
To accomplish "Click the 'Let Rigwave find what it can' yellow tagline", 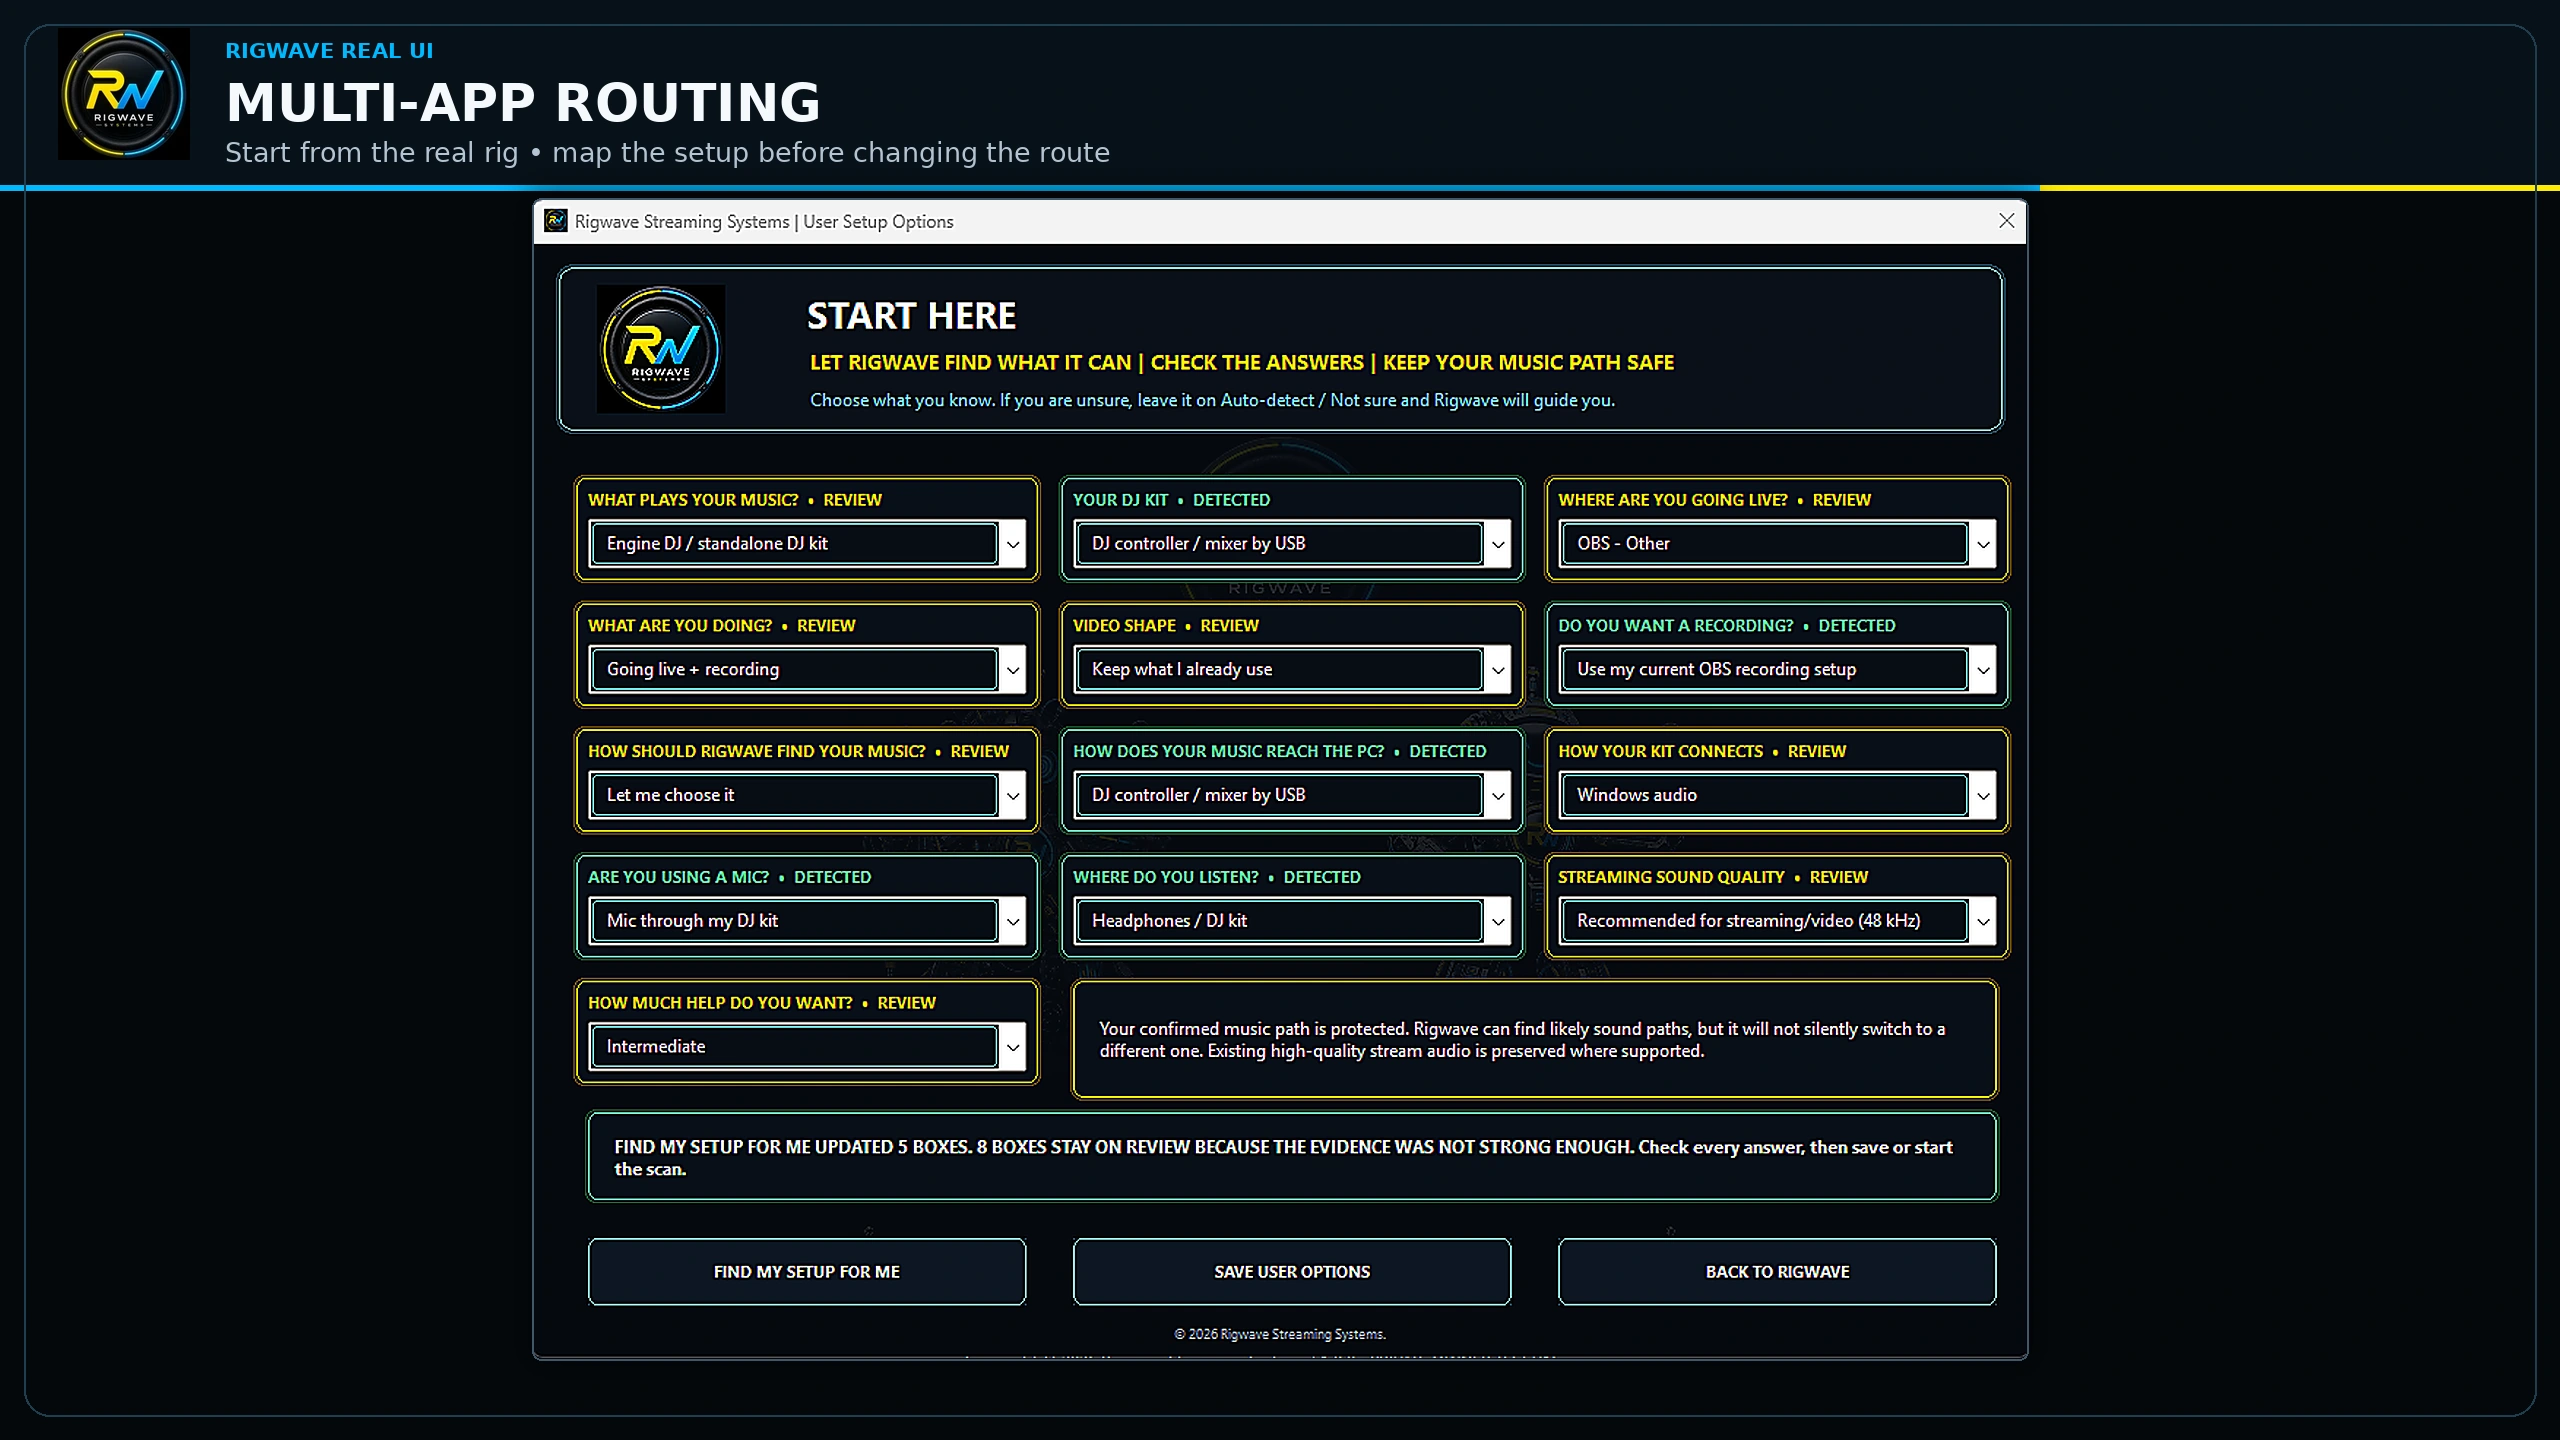I will click(1242, 363).
